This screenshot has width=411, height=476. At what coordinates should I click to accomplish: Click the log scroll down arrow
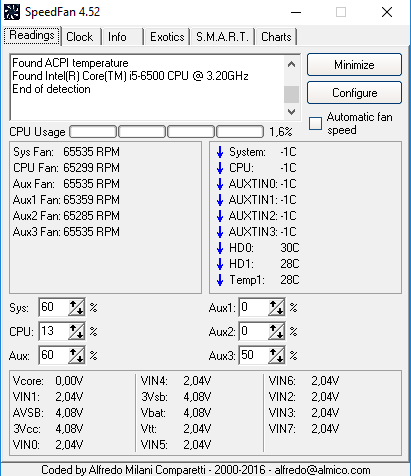291,111
